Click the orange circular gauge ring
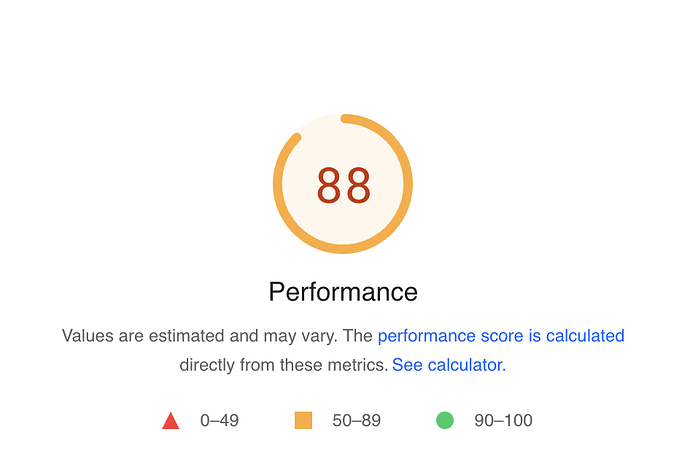The height and width of the screenshot is (466, 690). click(277, 185)
